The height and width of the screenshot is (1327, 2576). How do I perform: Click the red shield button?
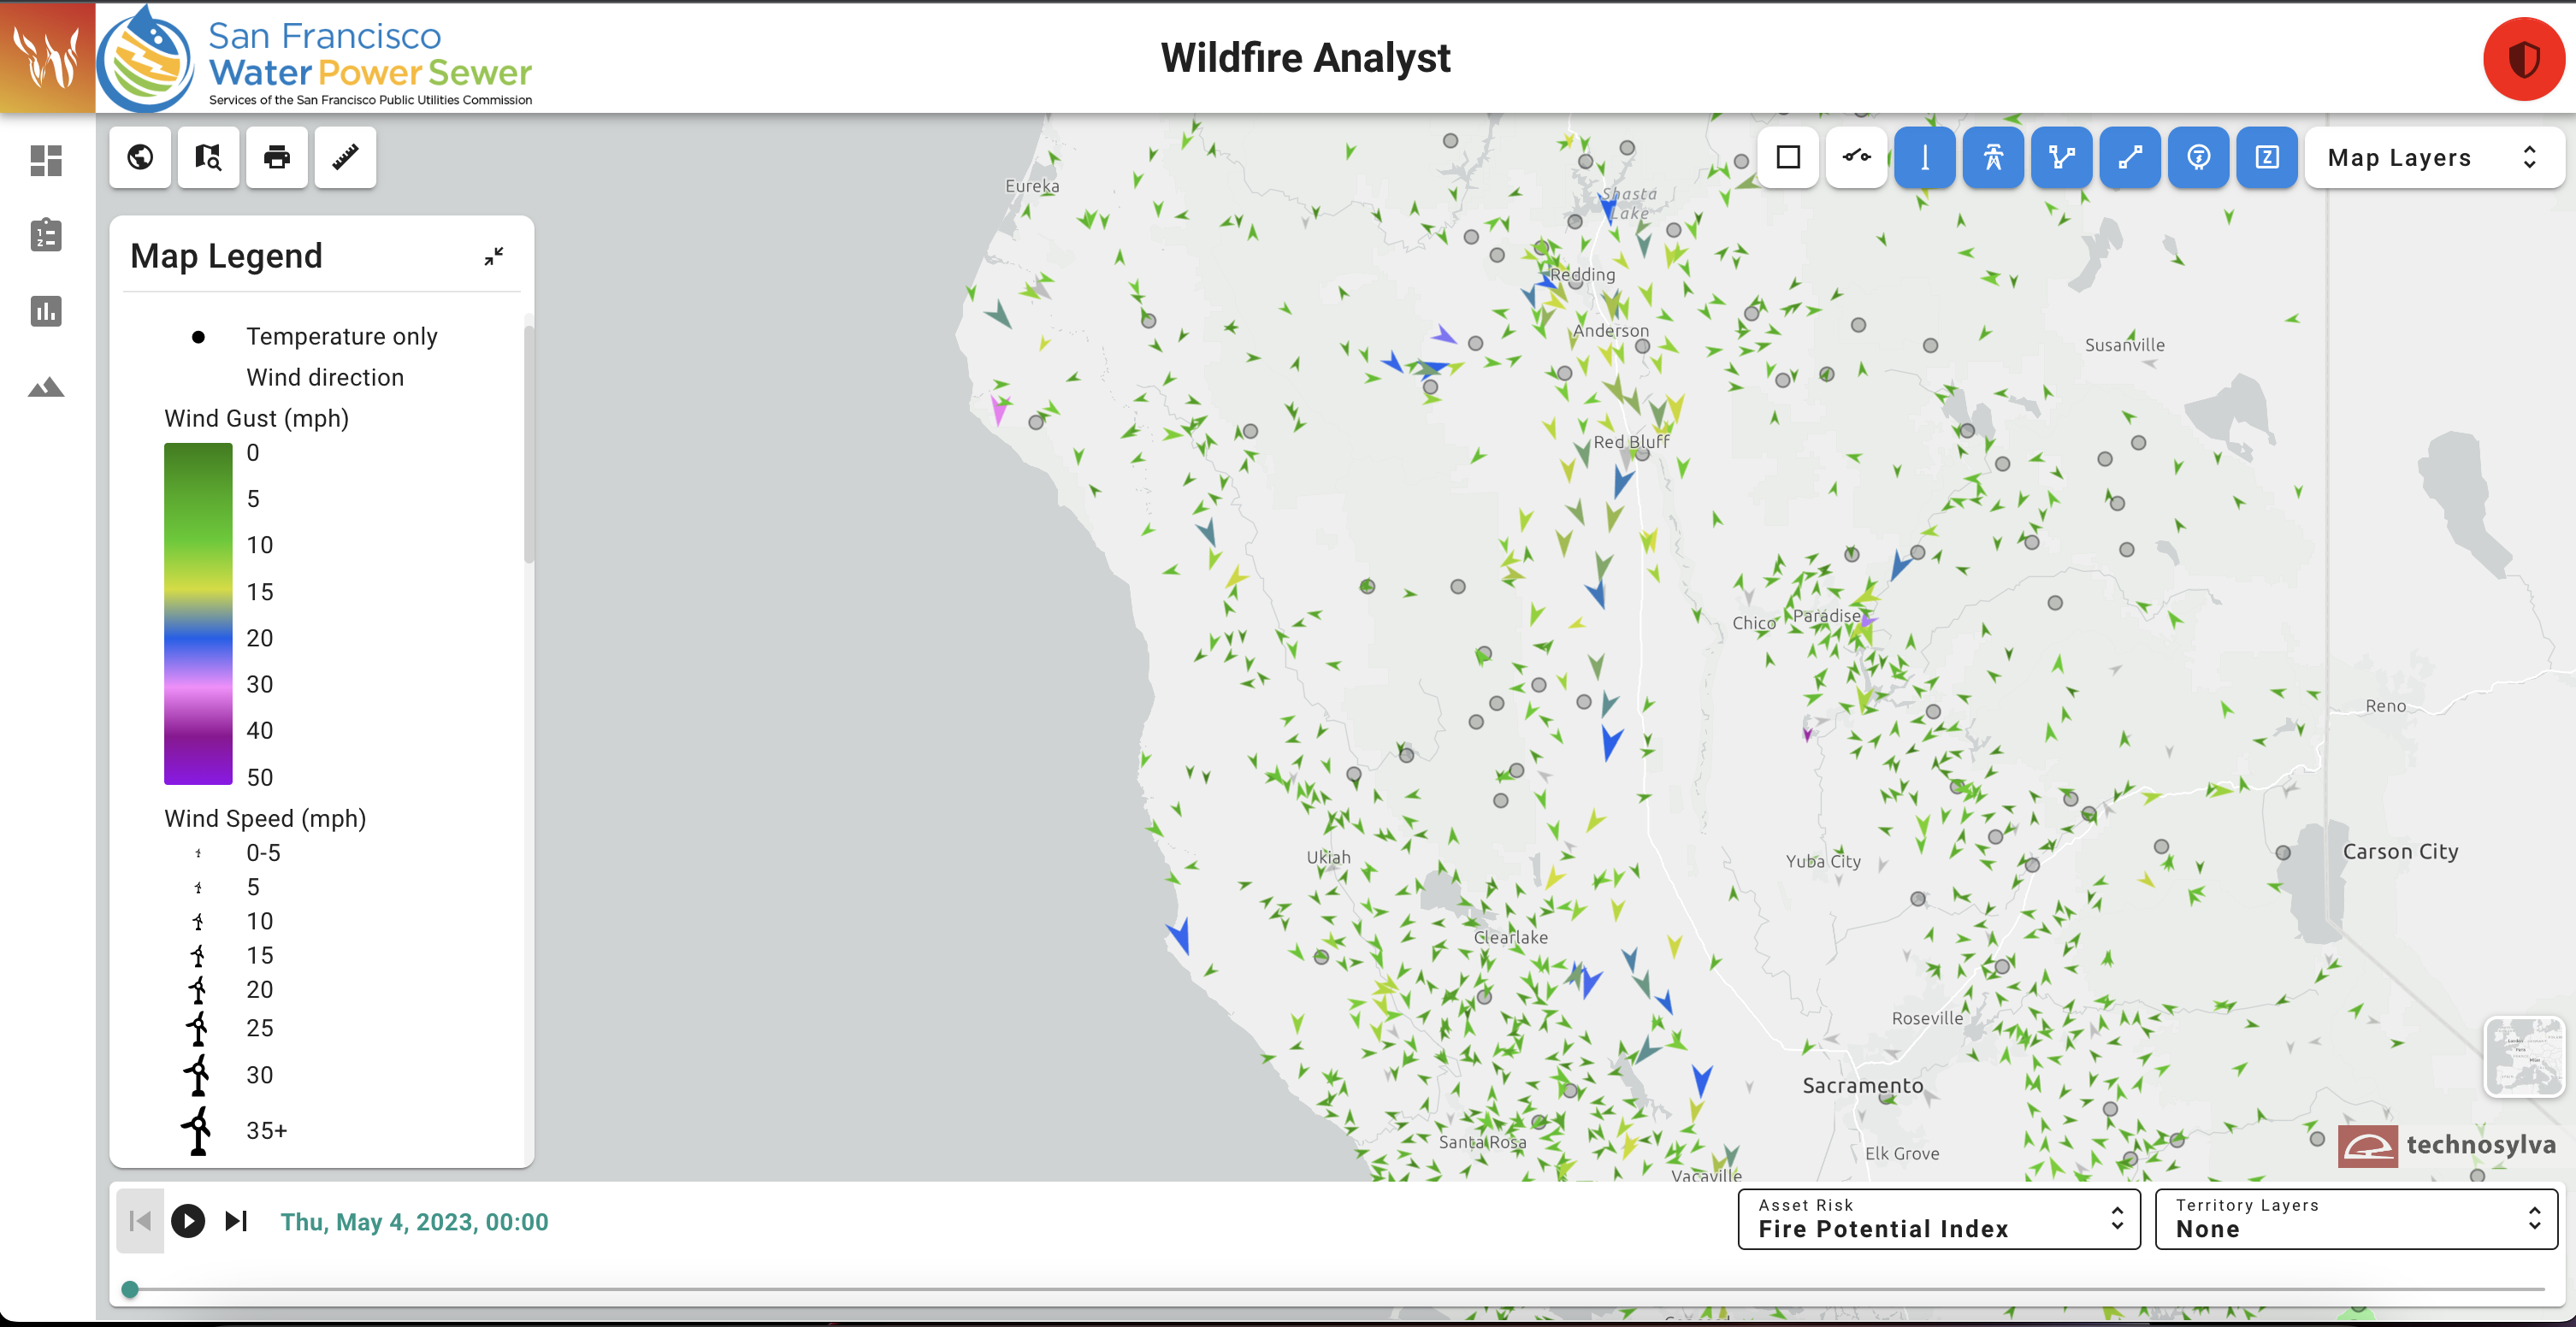[x=2523, y=59]
